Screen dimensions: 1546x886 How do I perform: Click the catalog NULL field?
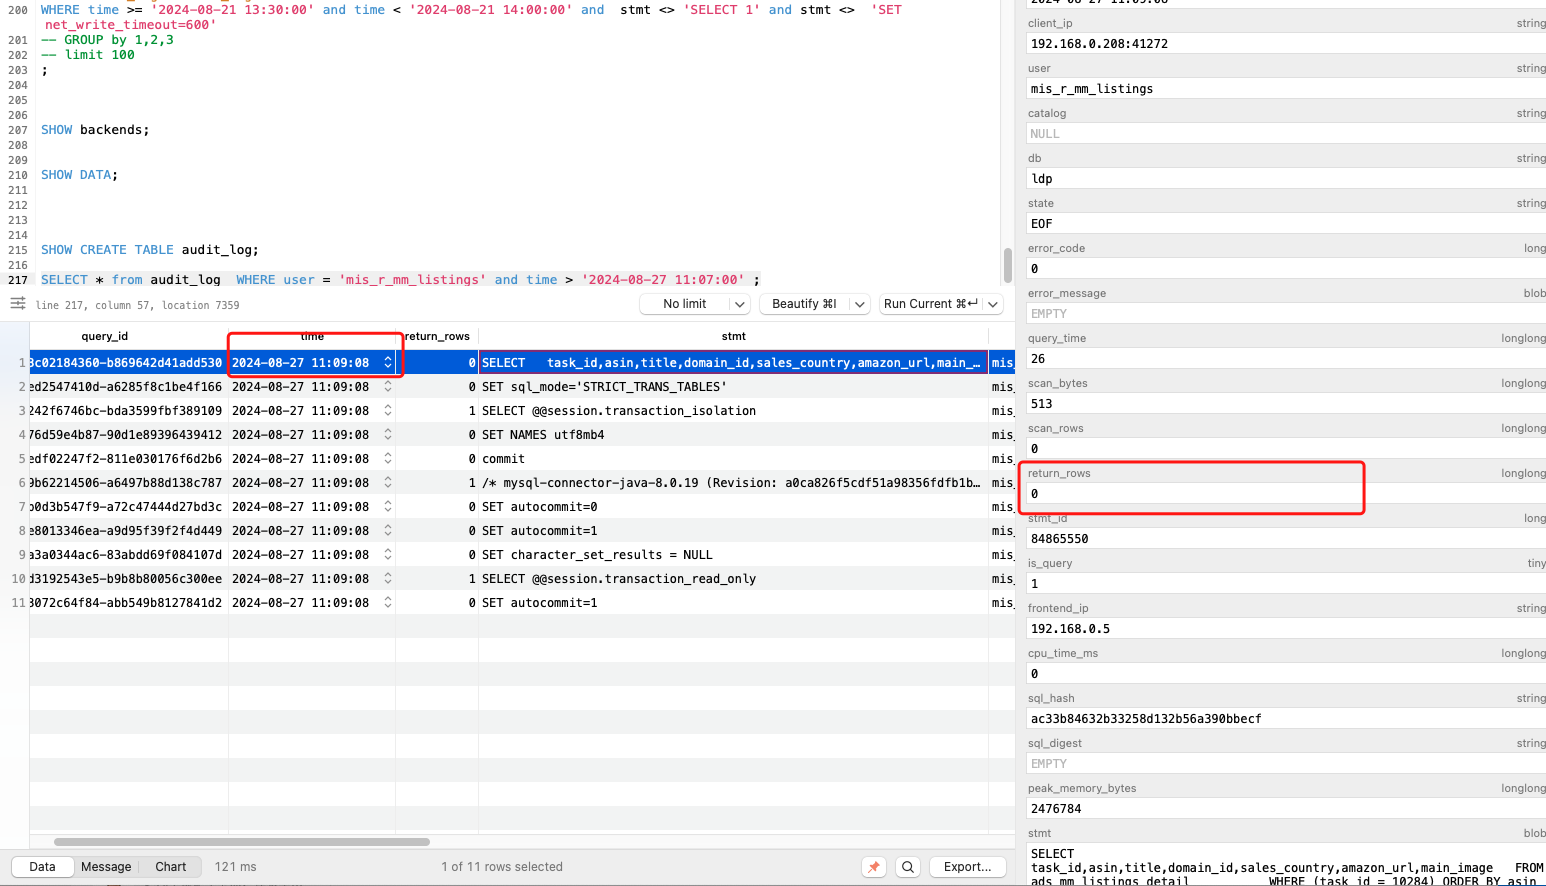pos(1286,134)
